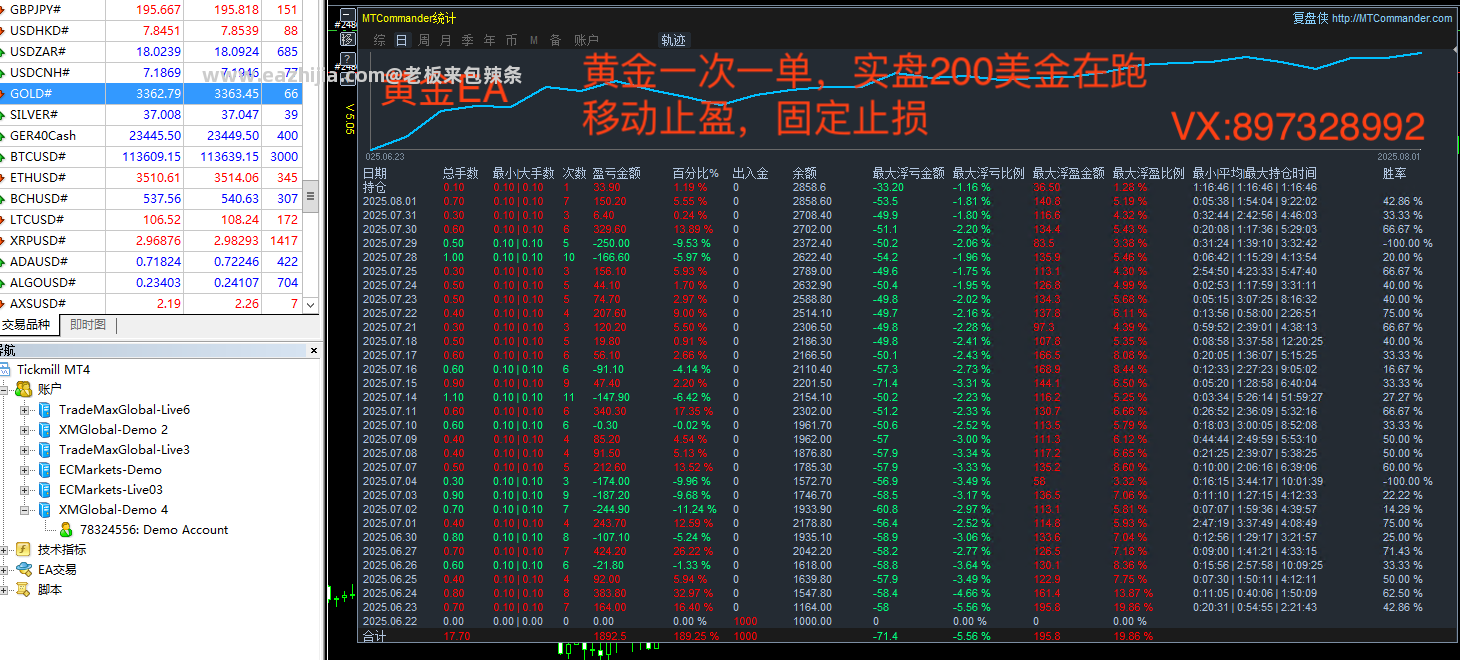Click the Demo Account user icon
Screen dimensions: 1460x660
[66, 529]
